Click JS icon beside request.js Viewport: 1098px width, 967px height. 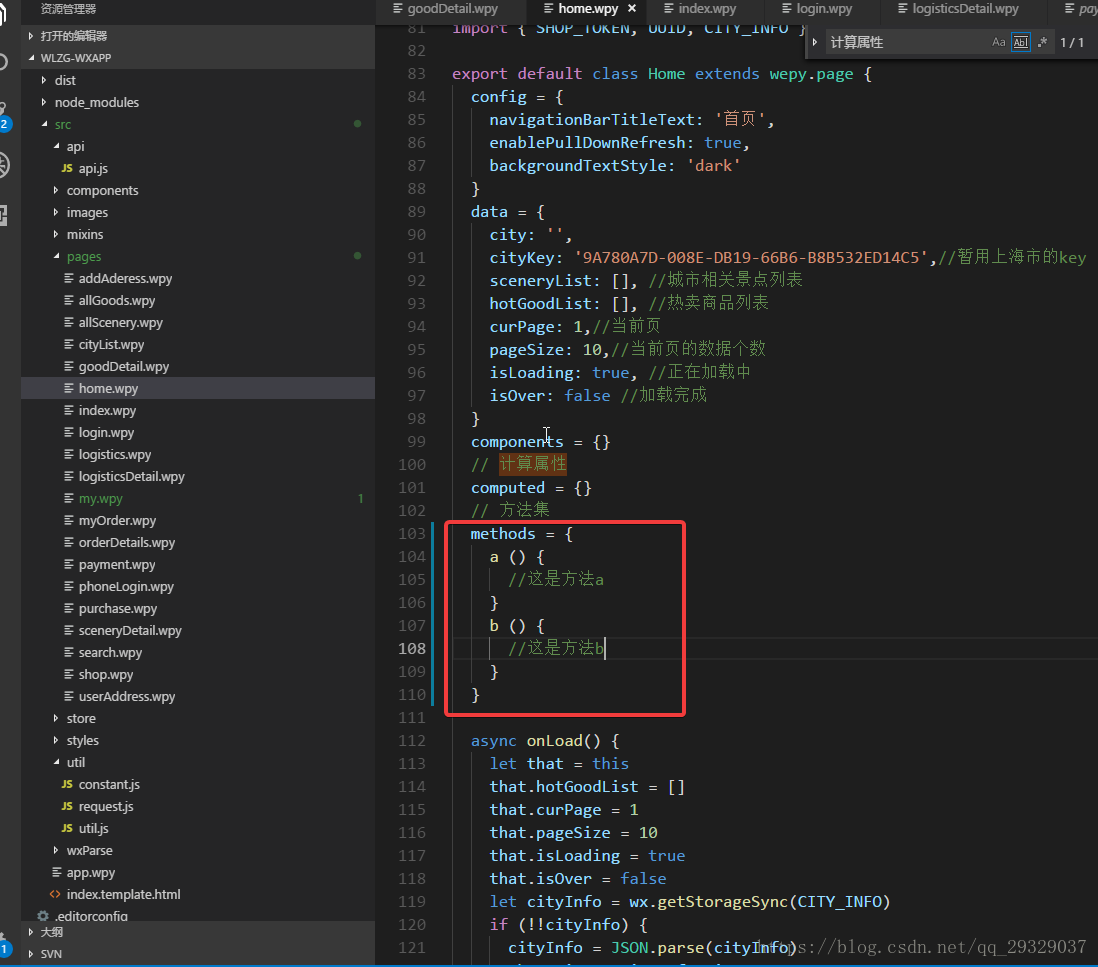pos(67,806)
